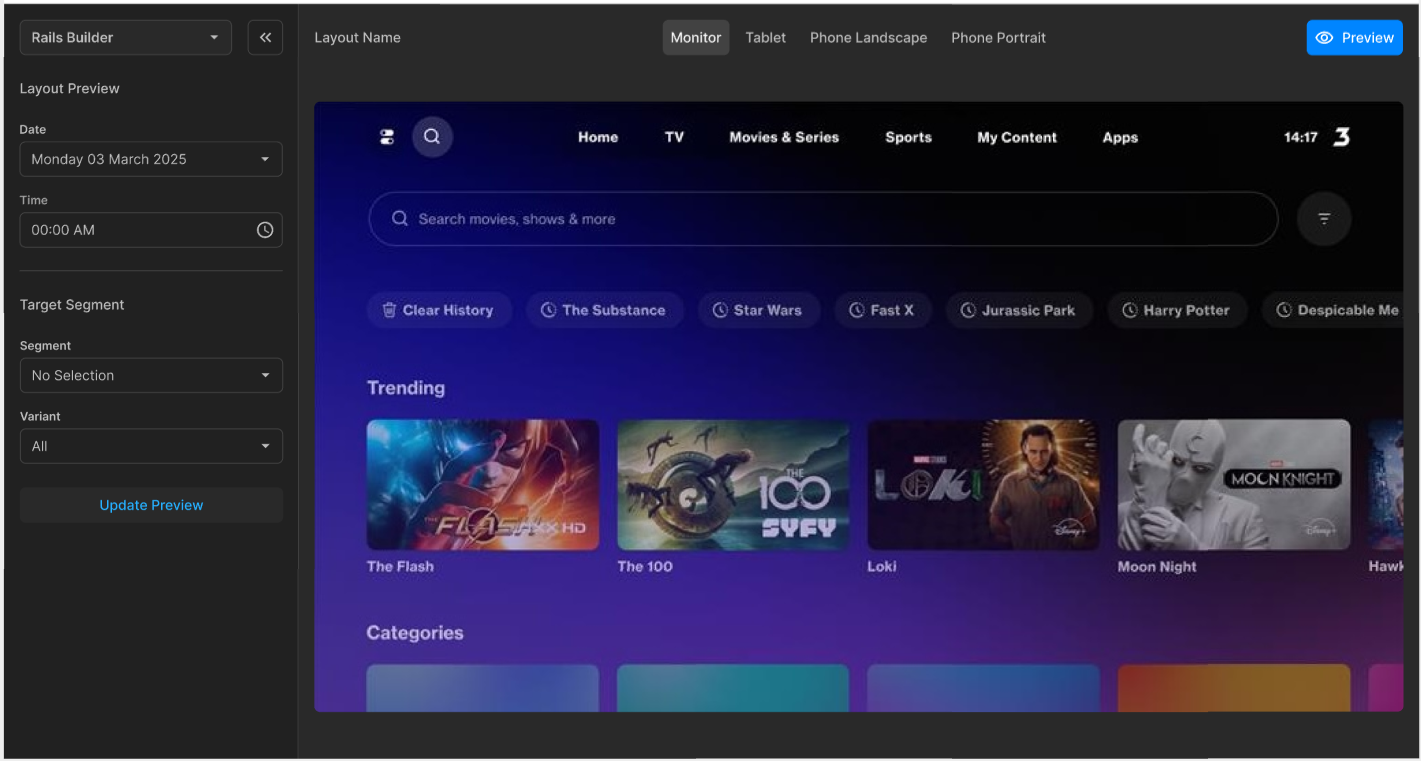
Task: Click the Time input field
Action: point(151,230)
